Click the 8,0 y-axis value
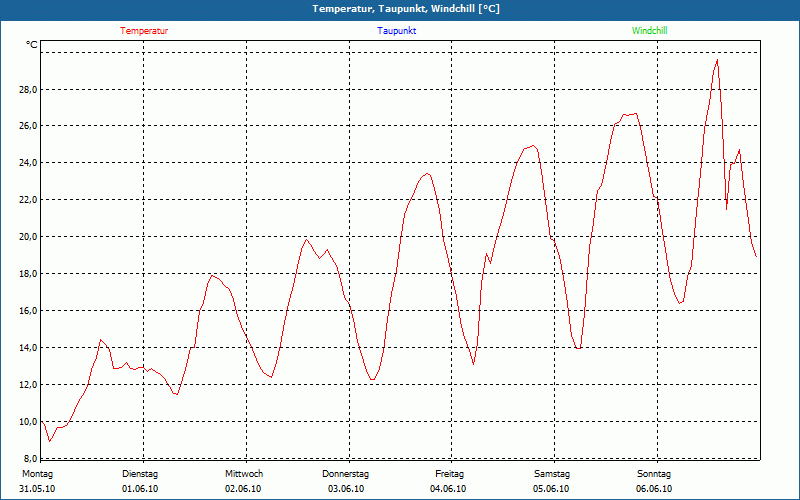 coord(31,458)
